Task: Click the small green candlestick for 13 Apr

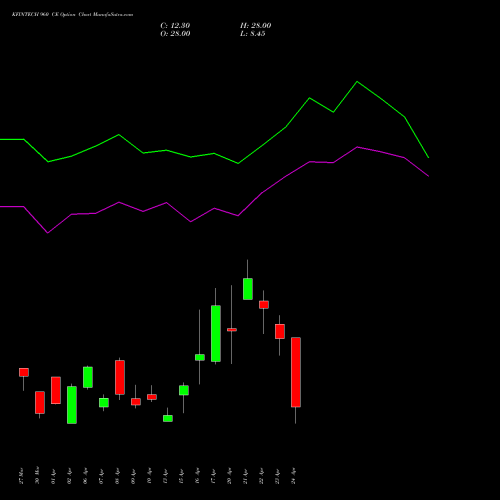Action: pos(168,418)
